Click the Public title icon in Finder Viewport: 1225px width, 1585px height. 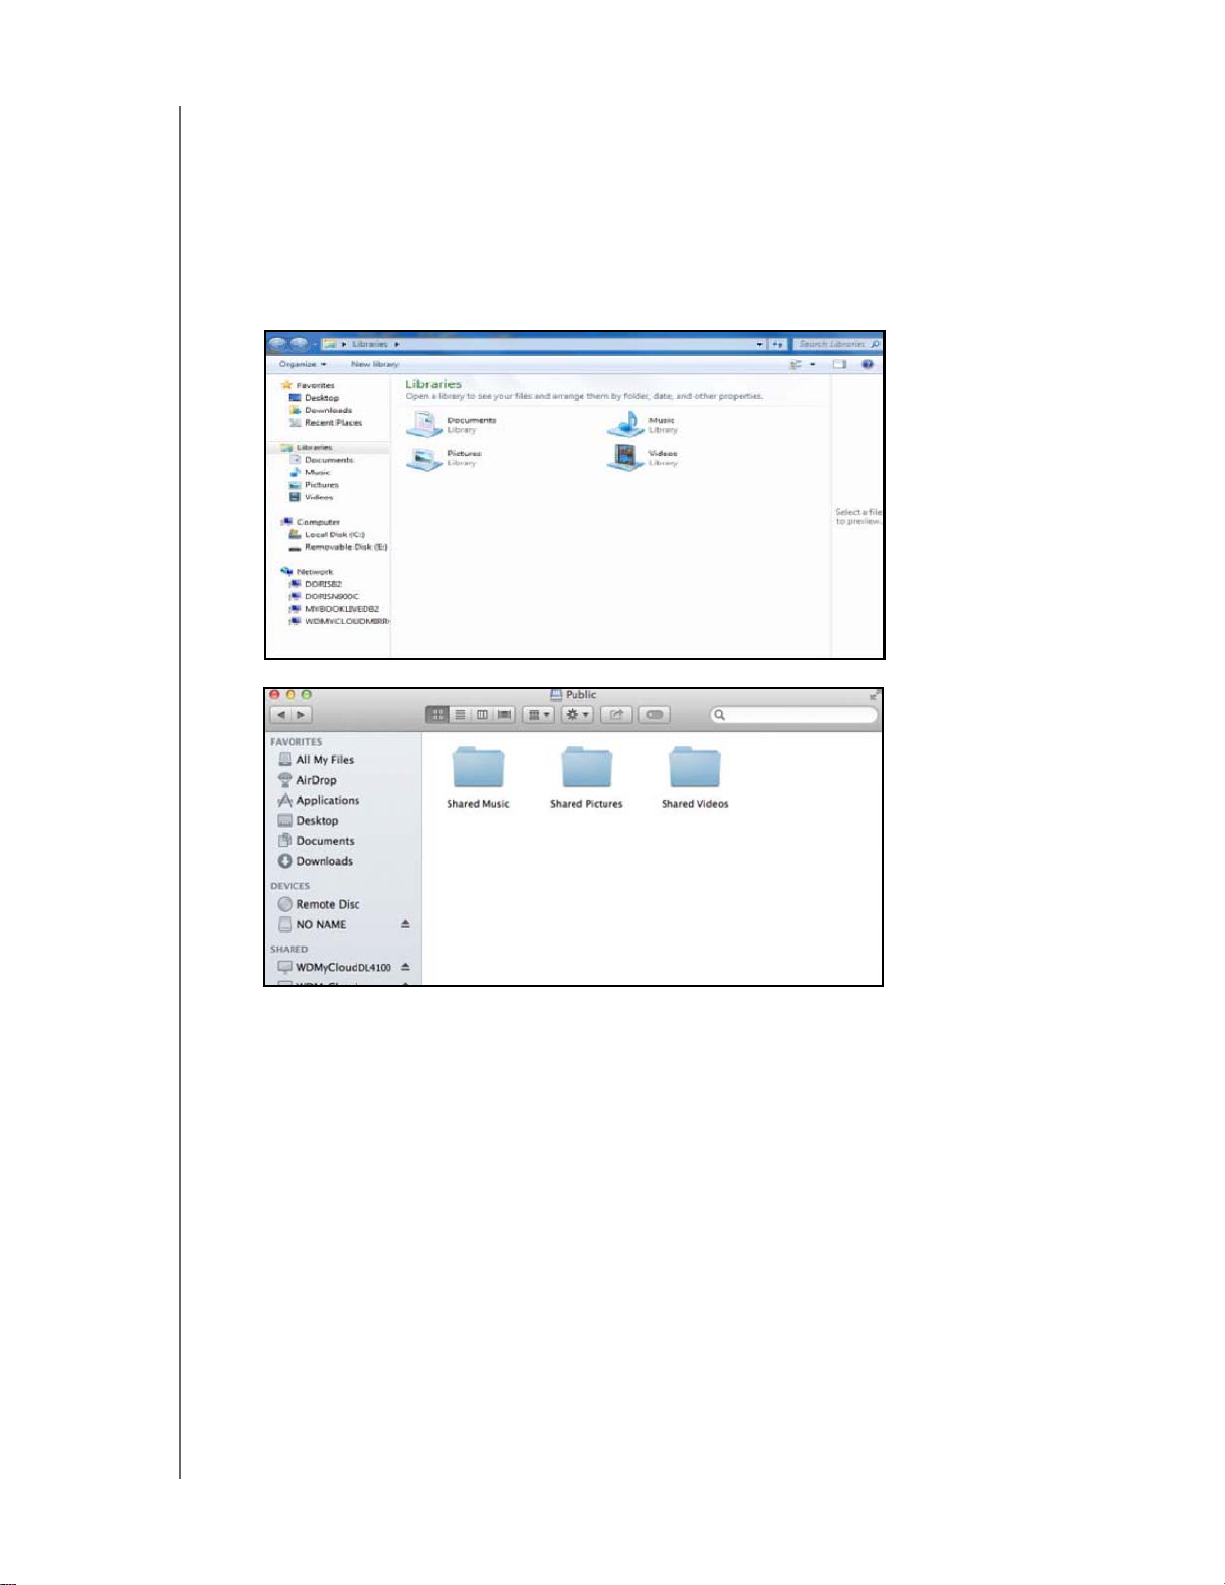click(x=556, y=695)
